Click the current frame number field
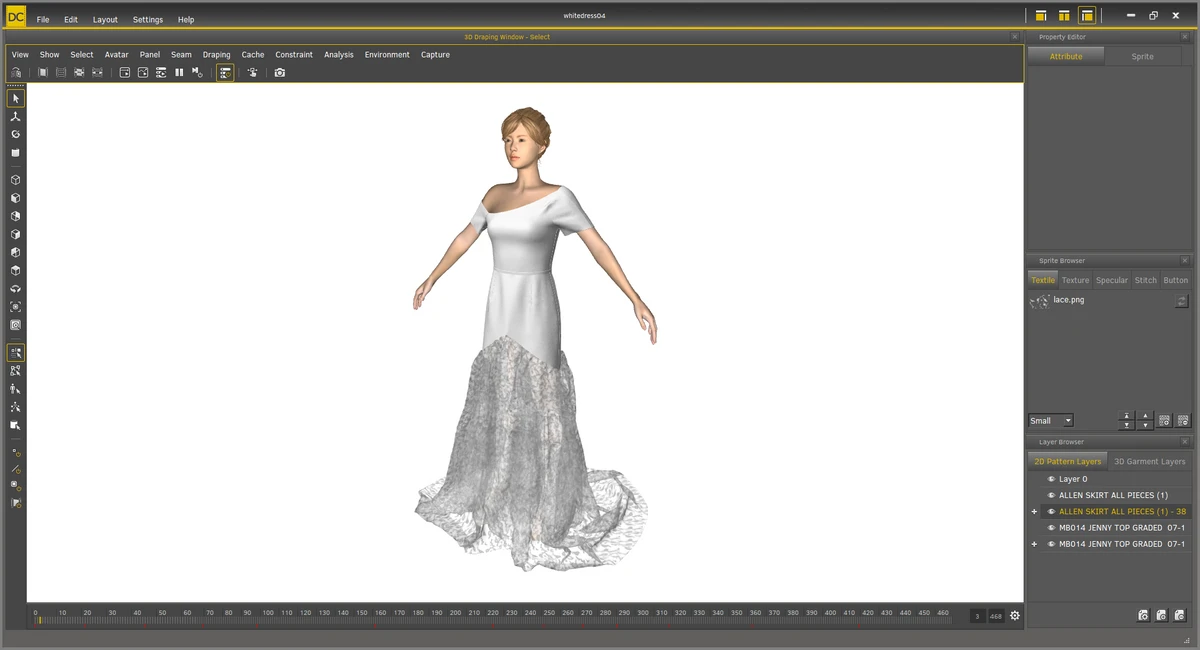This screenshot has width=1200, height=650. pyautogui.click(x=977, y=616)
